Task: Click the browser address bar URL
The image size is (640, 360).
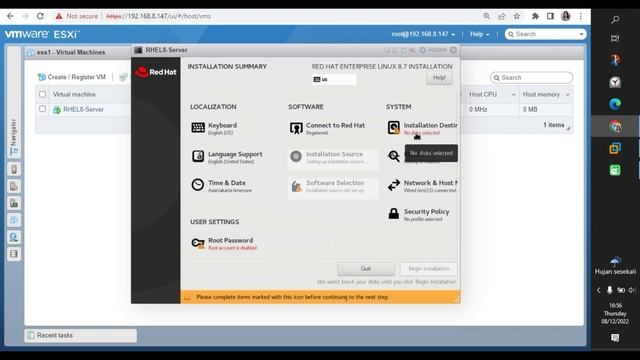Action: click(x=158, y=16)
